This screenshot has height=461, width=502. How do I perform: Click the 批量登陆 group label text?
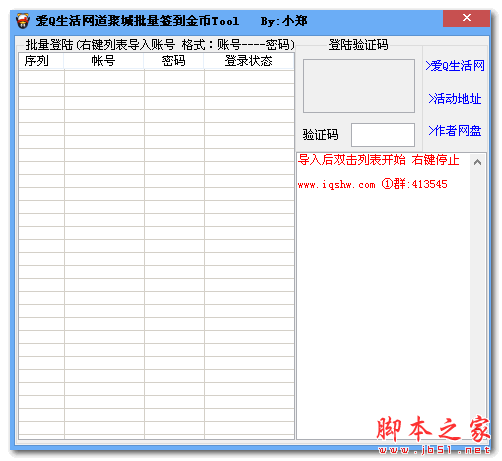[160, 45]
